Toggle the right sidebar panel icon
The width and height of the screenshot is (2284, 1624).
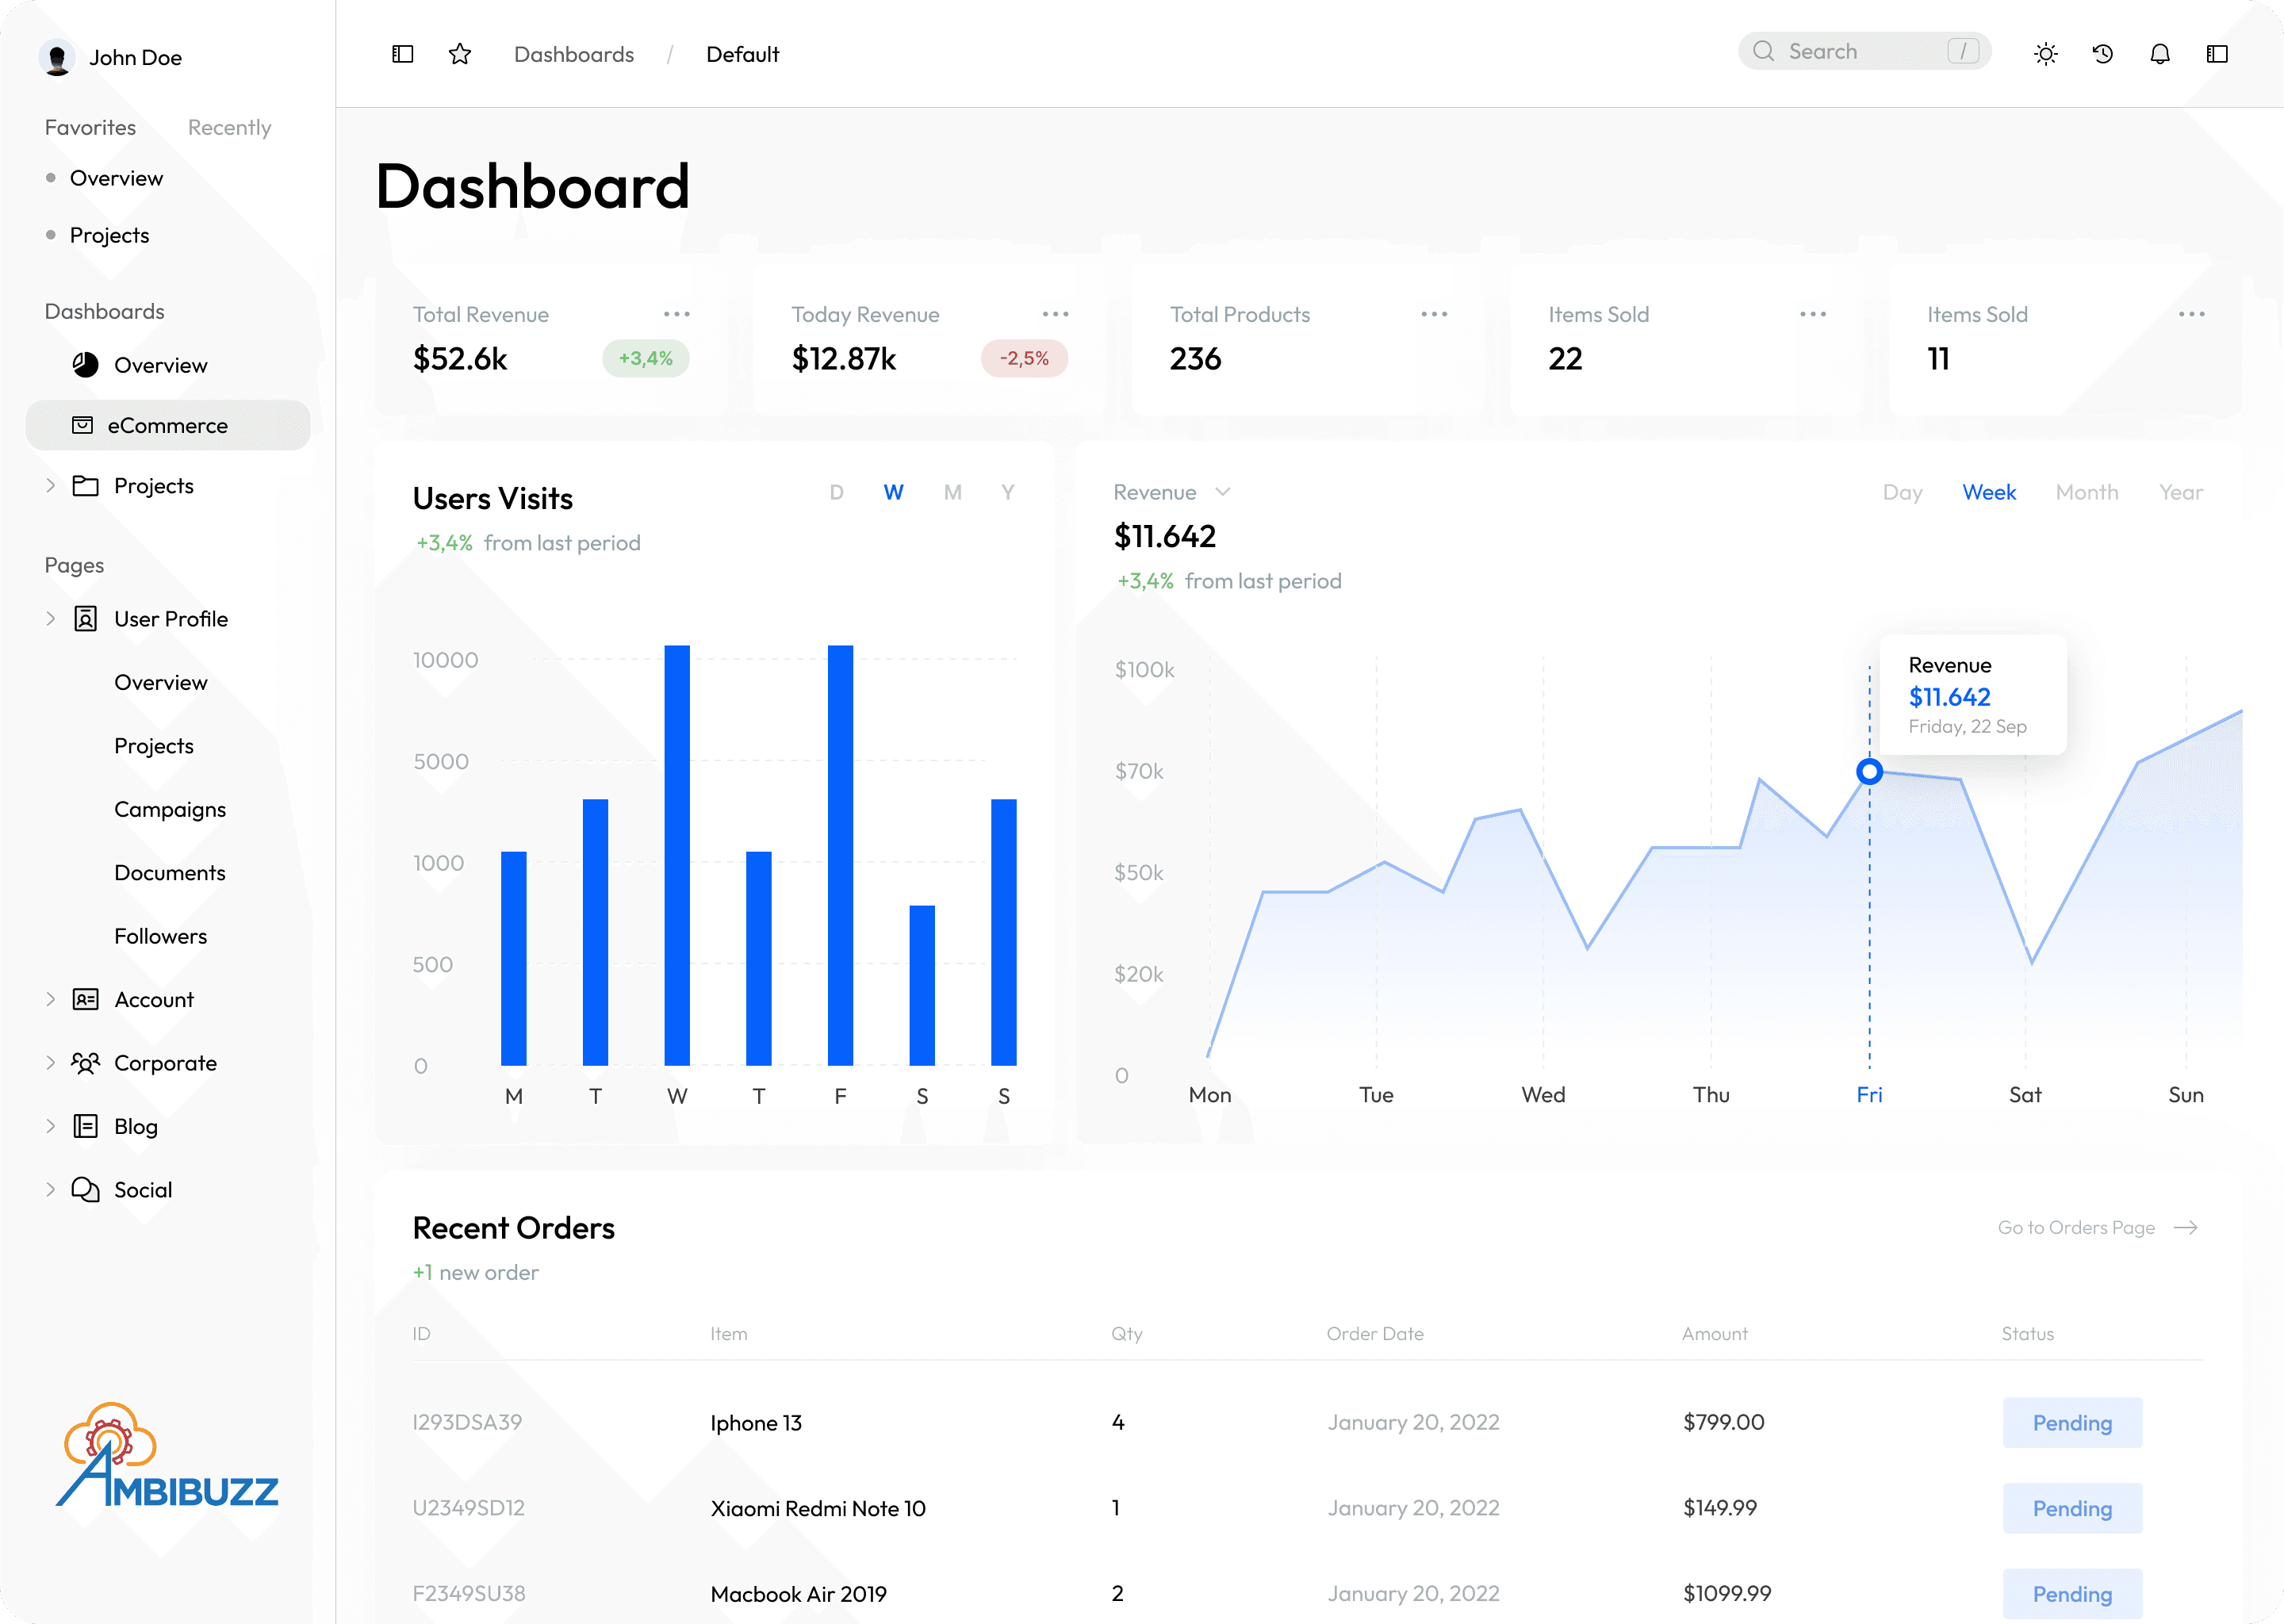click(x=2217, y=54)
